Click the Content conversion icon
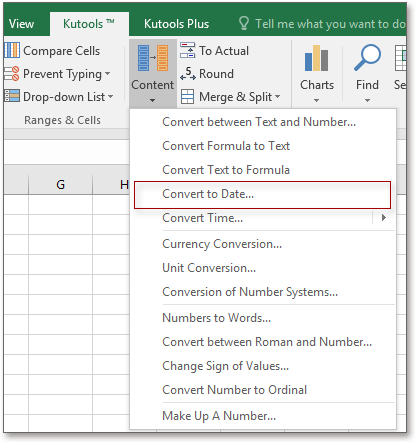416x443 pixels. click(153, 58)
